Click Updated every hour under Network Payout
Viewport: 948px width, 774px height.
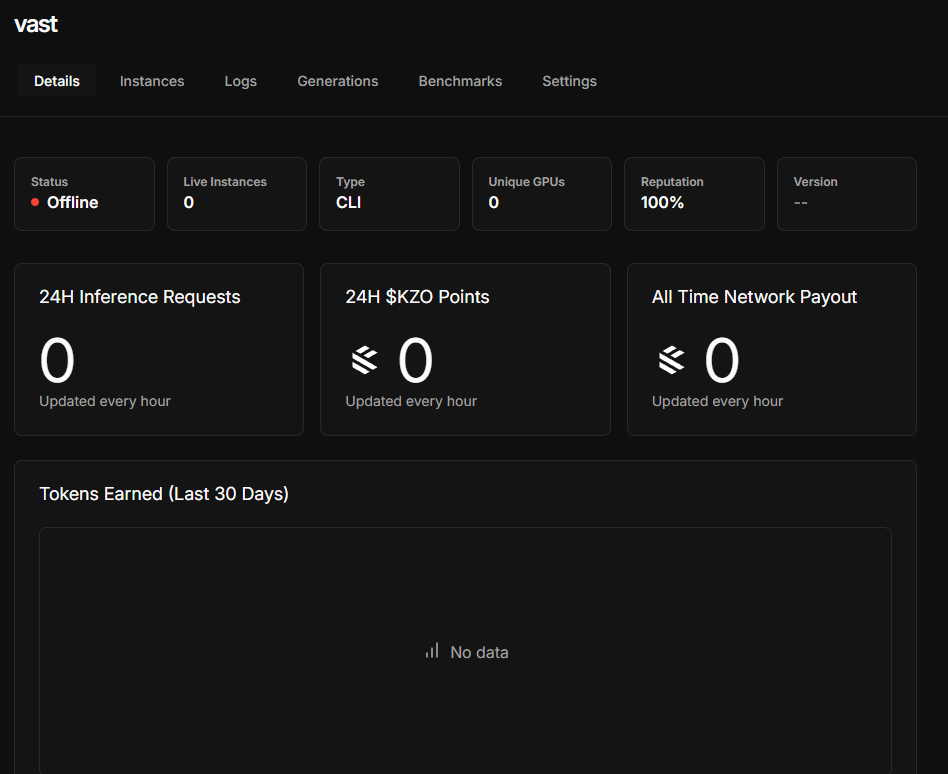(x=718, y=402)
